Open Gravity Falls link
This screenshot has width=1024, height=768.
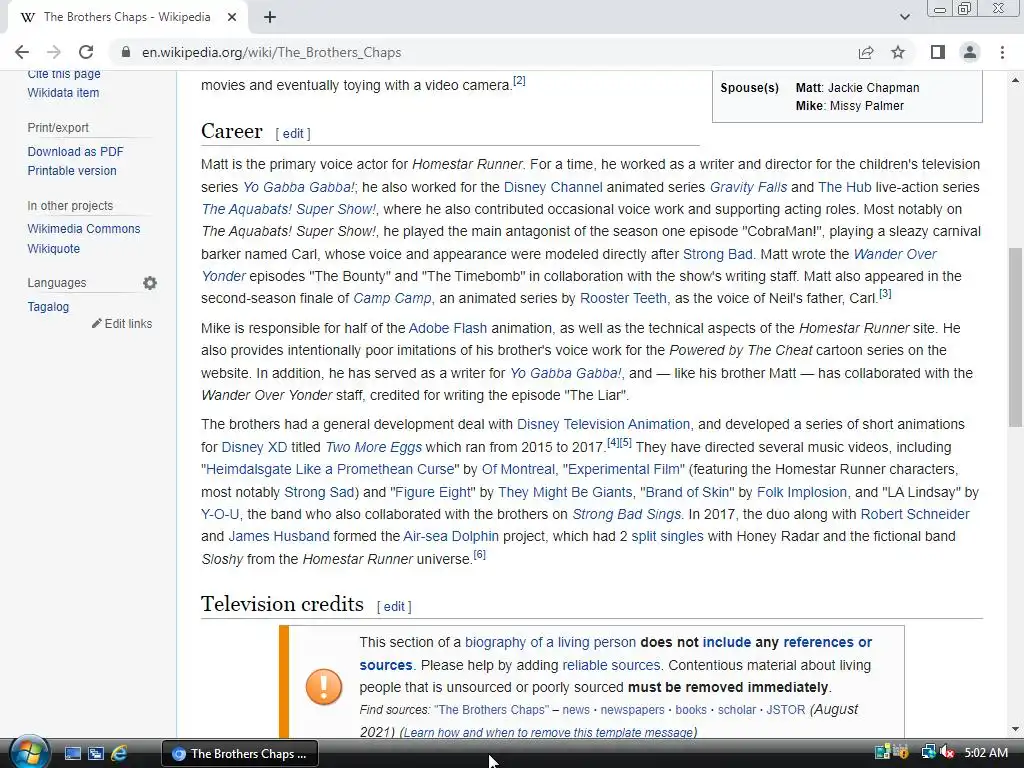point(748,187)
